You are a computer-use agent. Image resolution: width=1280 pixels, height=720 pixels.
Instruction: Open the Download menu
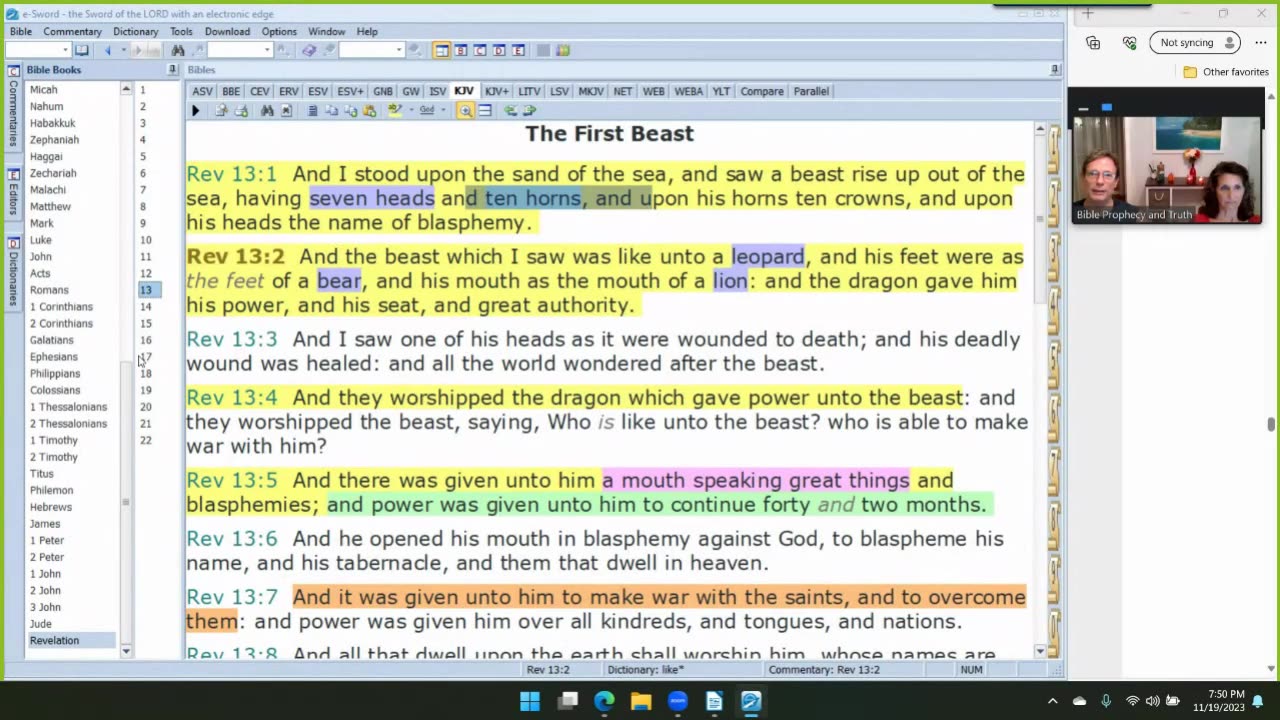pyautogui.click(x=227, y=32)
